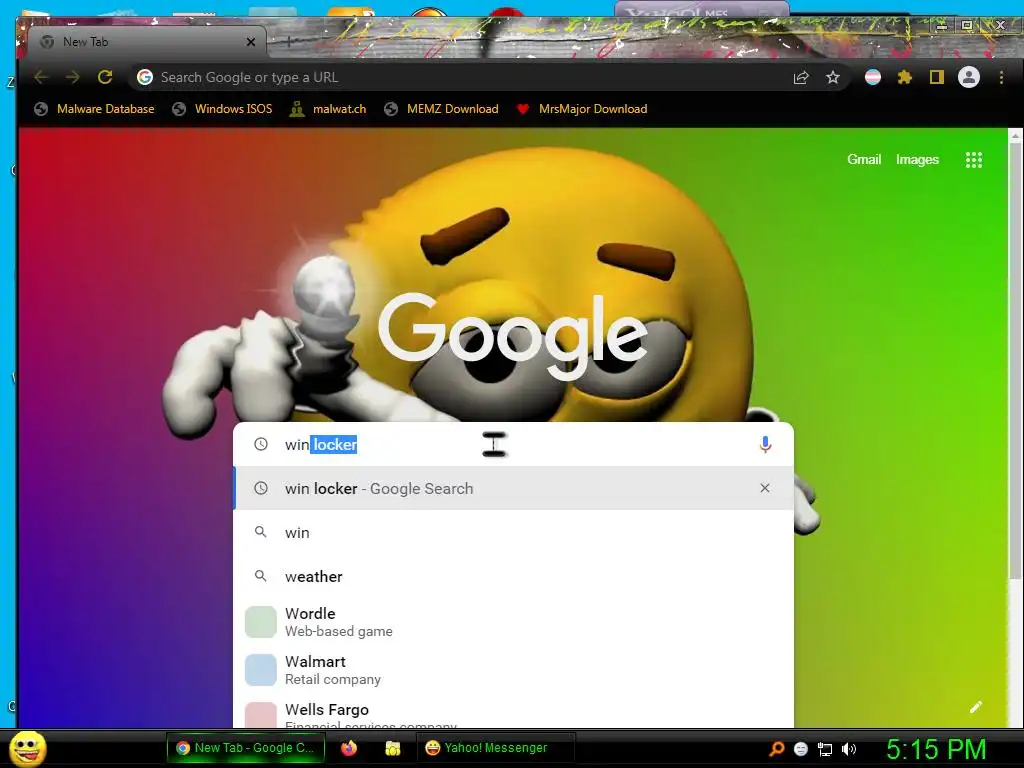Open Malware Database bookmark
This screenshot has width=1024, height=768.
coord(95,109)
